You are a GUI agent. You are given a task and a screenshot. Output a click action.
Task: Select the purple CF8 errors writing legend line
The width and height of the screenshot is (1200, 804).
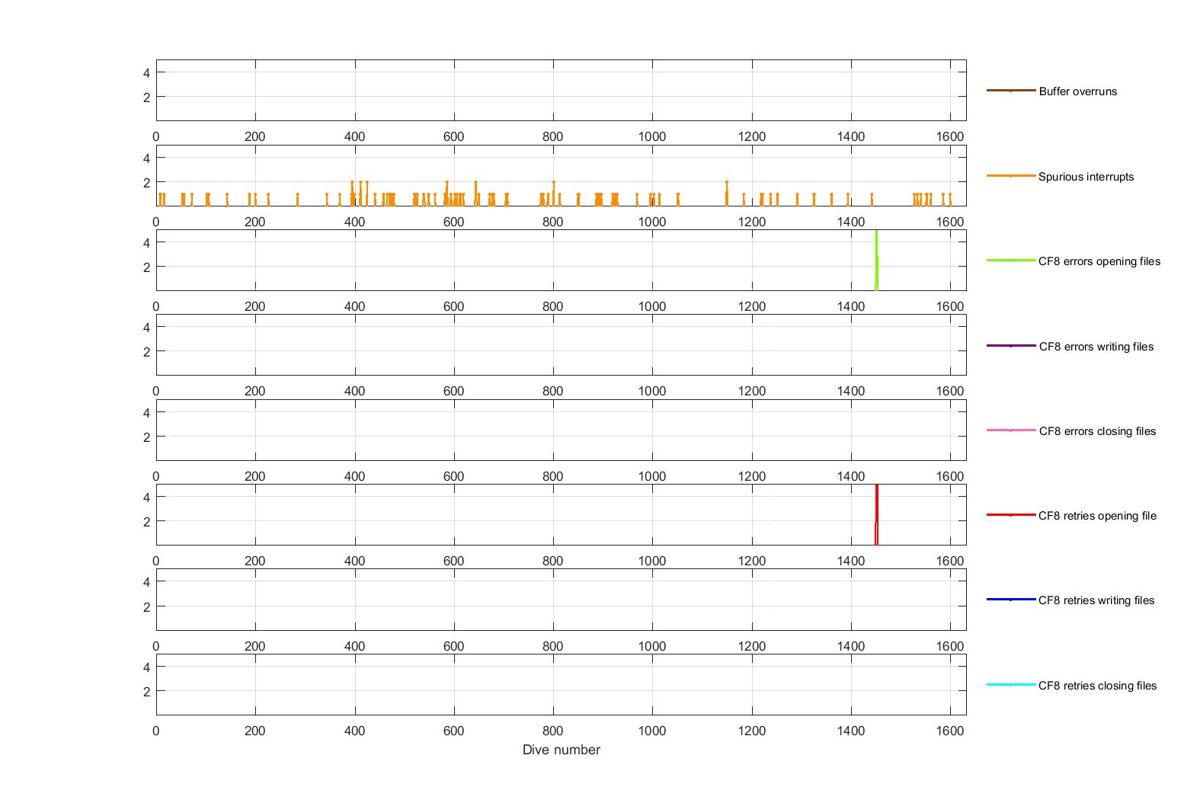tap(1011, 346)
